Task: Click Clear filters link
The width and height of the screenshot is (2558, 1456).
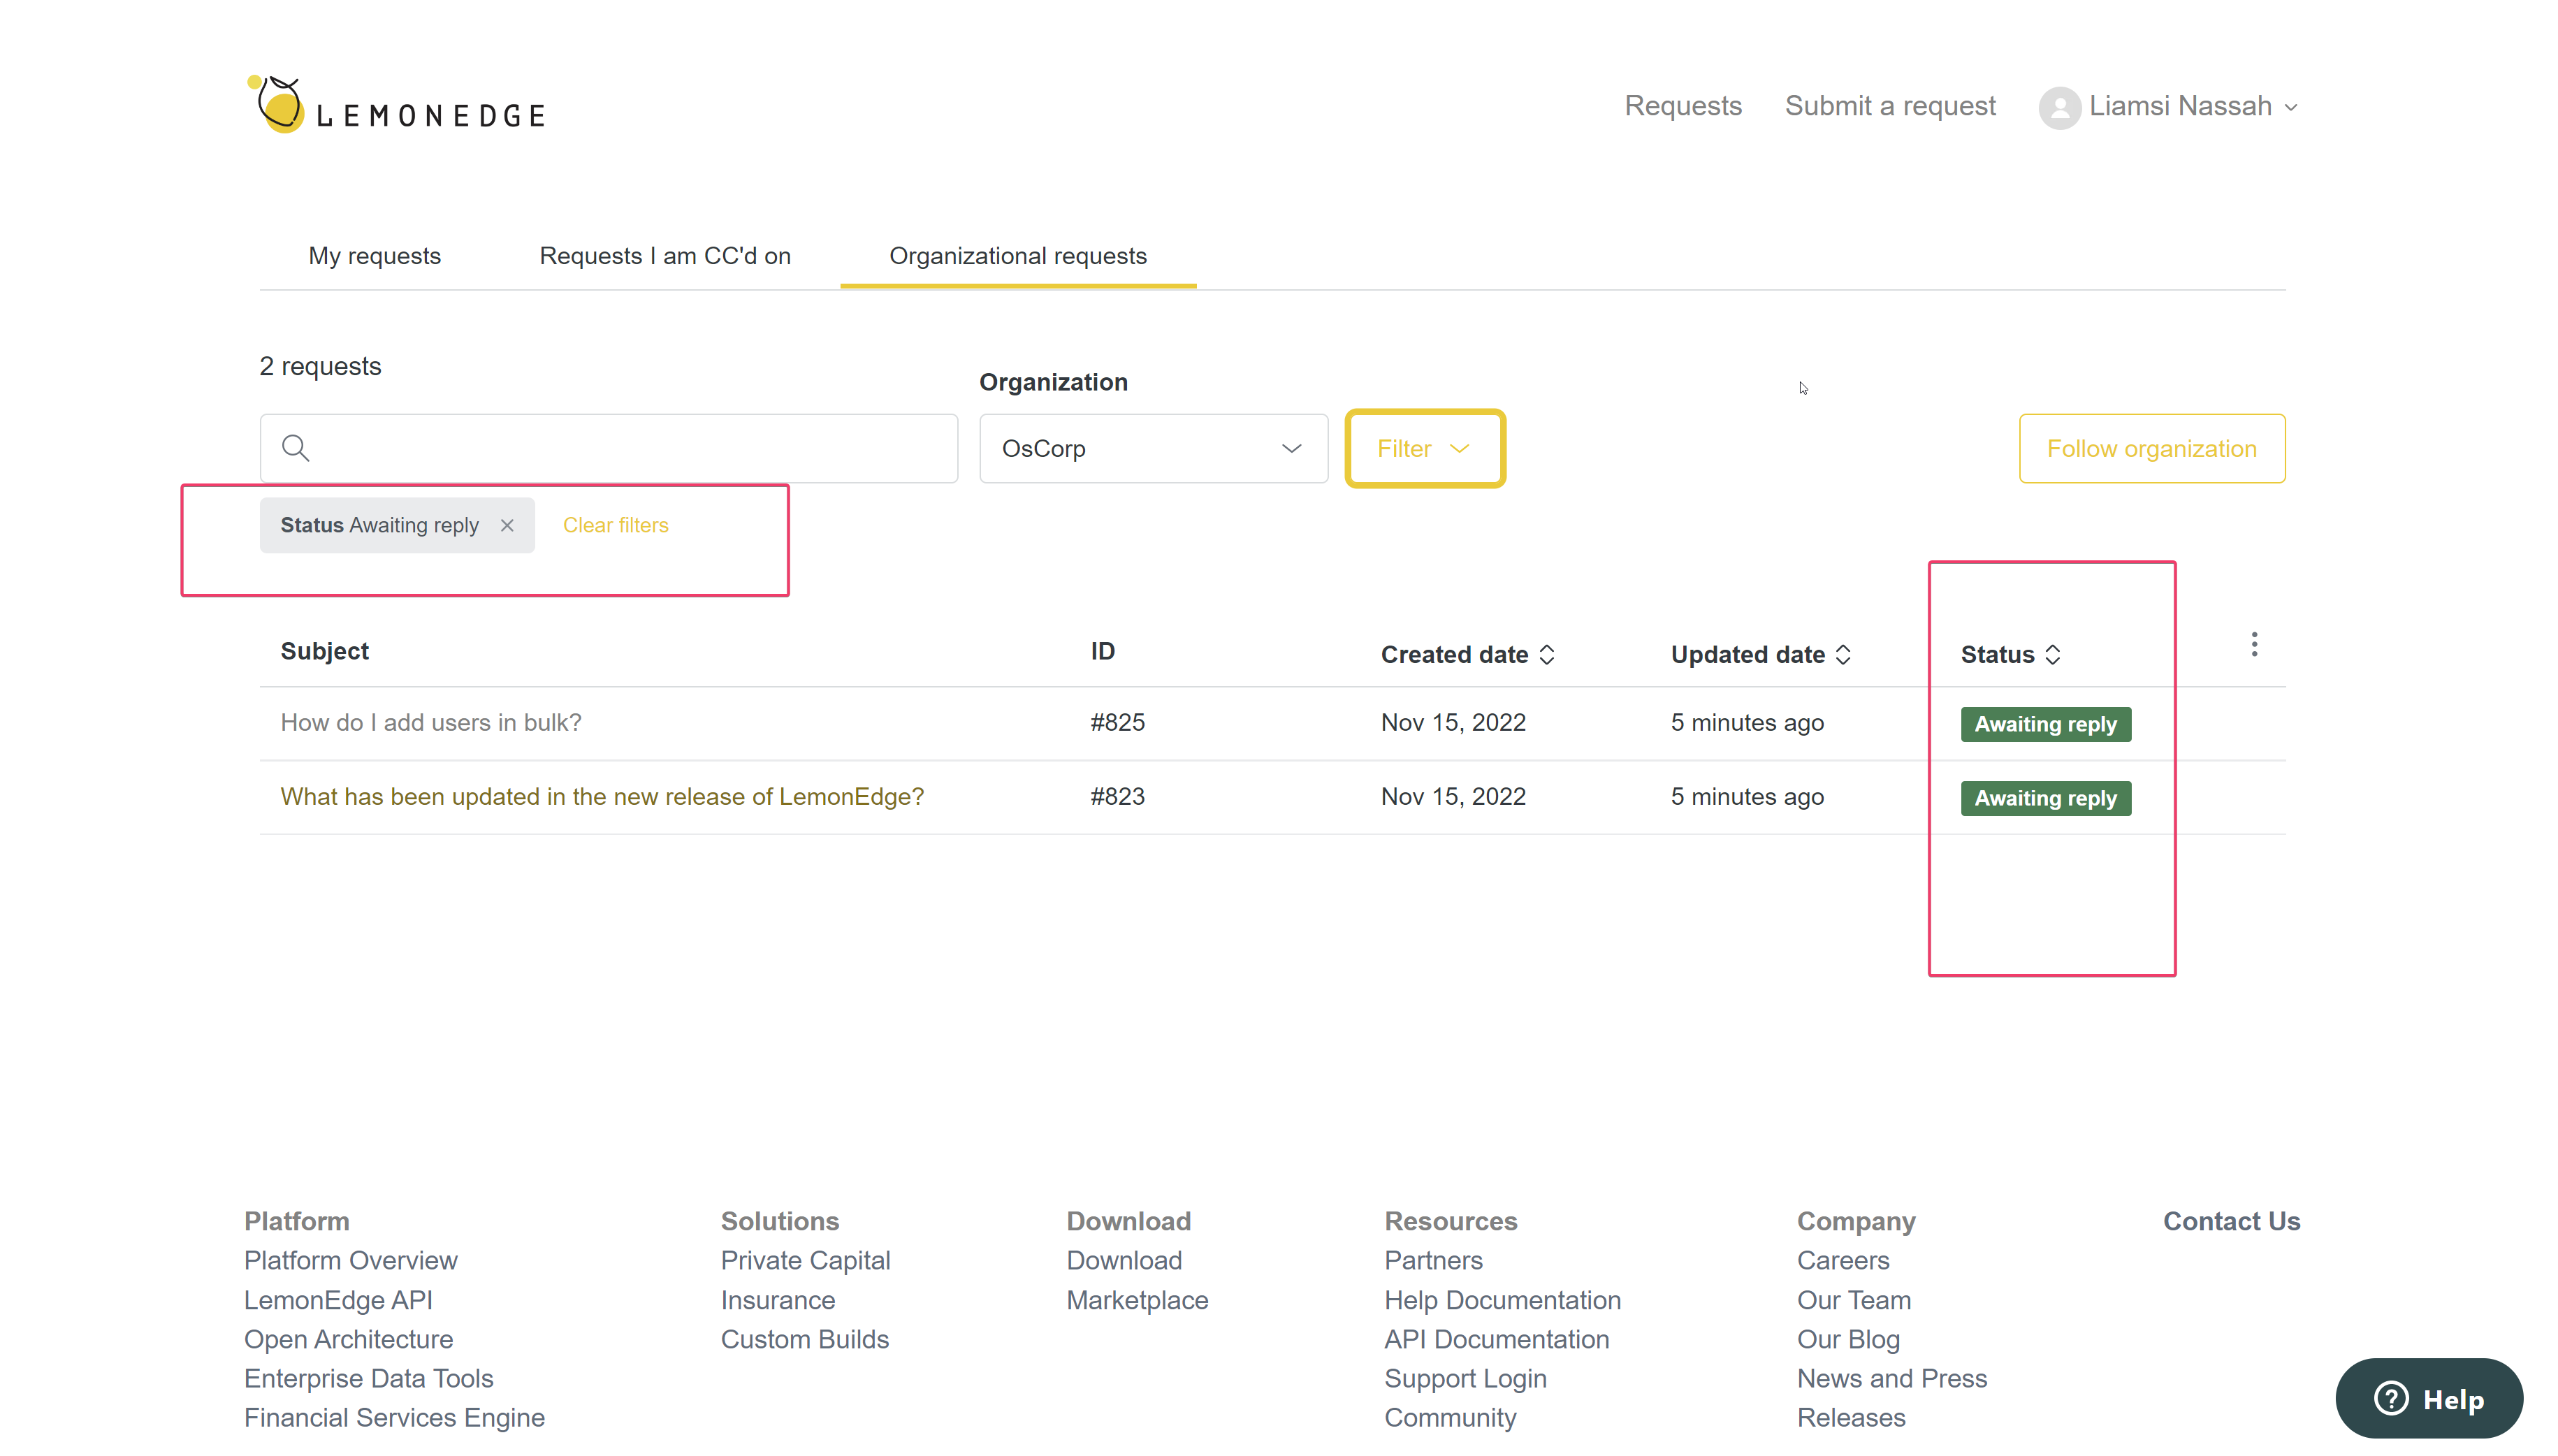Action: pyautogui.click(x=615, y=525)
